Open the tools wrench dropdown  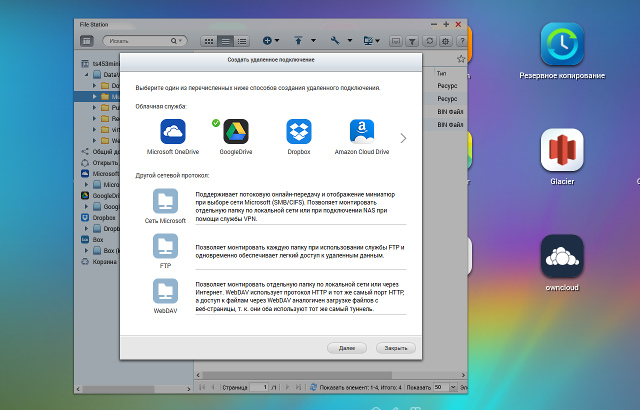[x=341, y=40]
